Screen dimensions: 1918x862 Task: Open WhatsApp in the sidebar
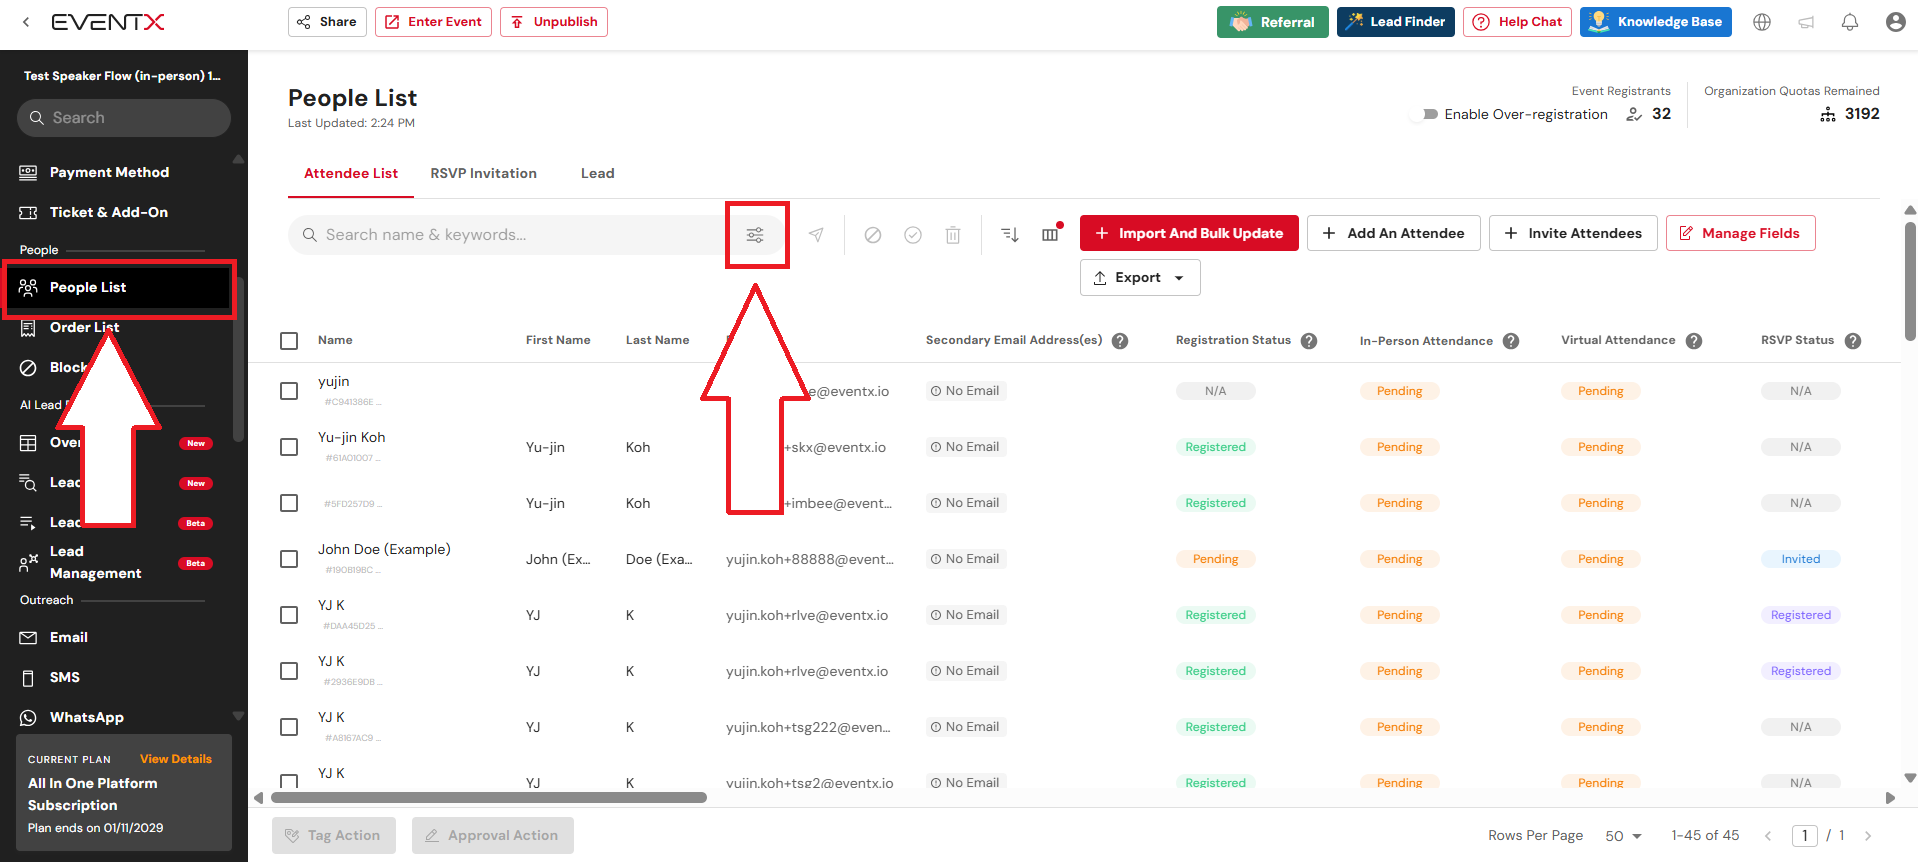point(86,717)
